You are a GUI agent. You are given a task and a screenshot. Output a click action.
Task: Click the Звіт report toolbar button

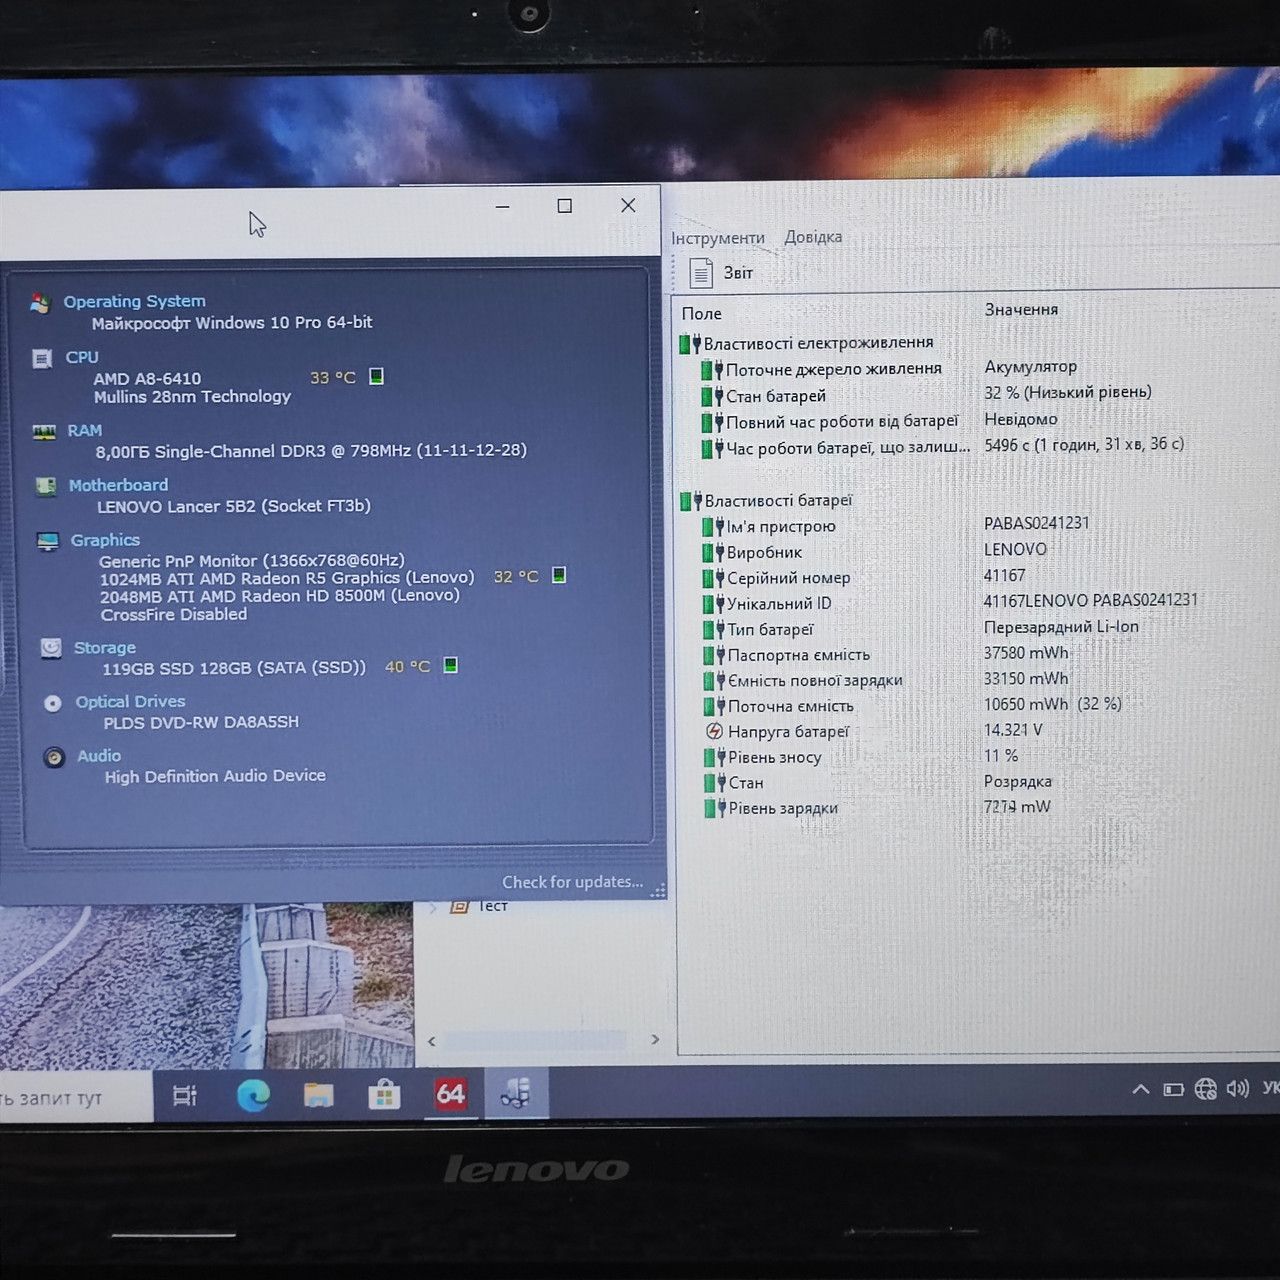pyautogui.click(x=721, y=272)
